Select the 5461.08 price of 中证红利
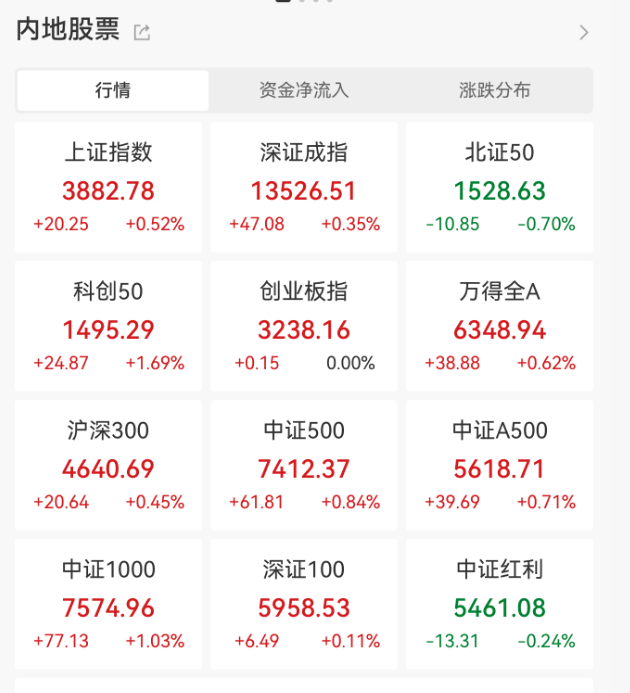The height and width of the screenshot is (693, 630). 500,608
